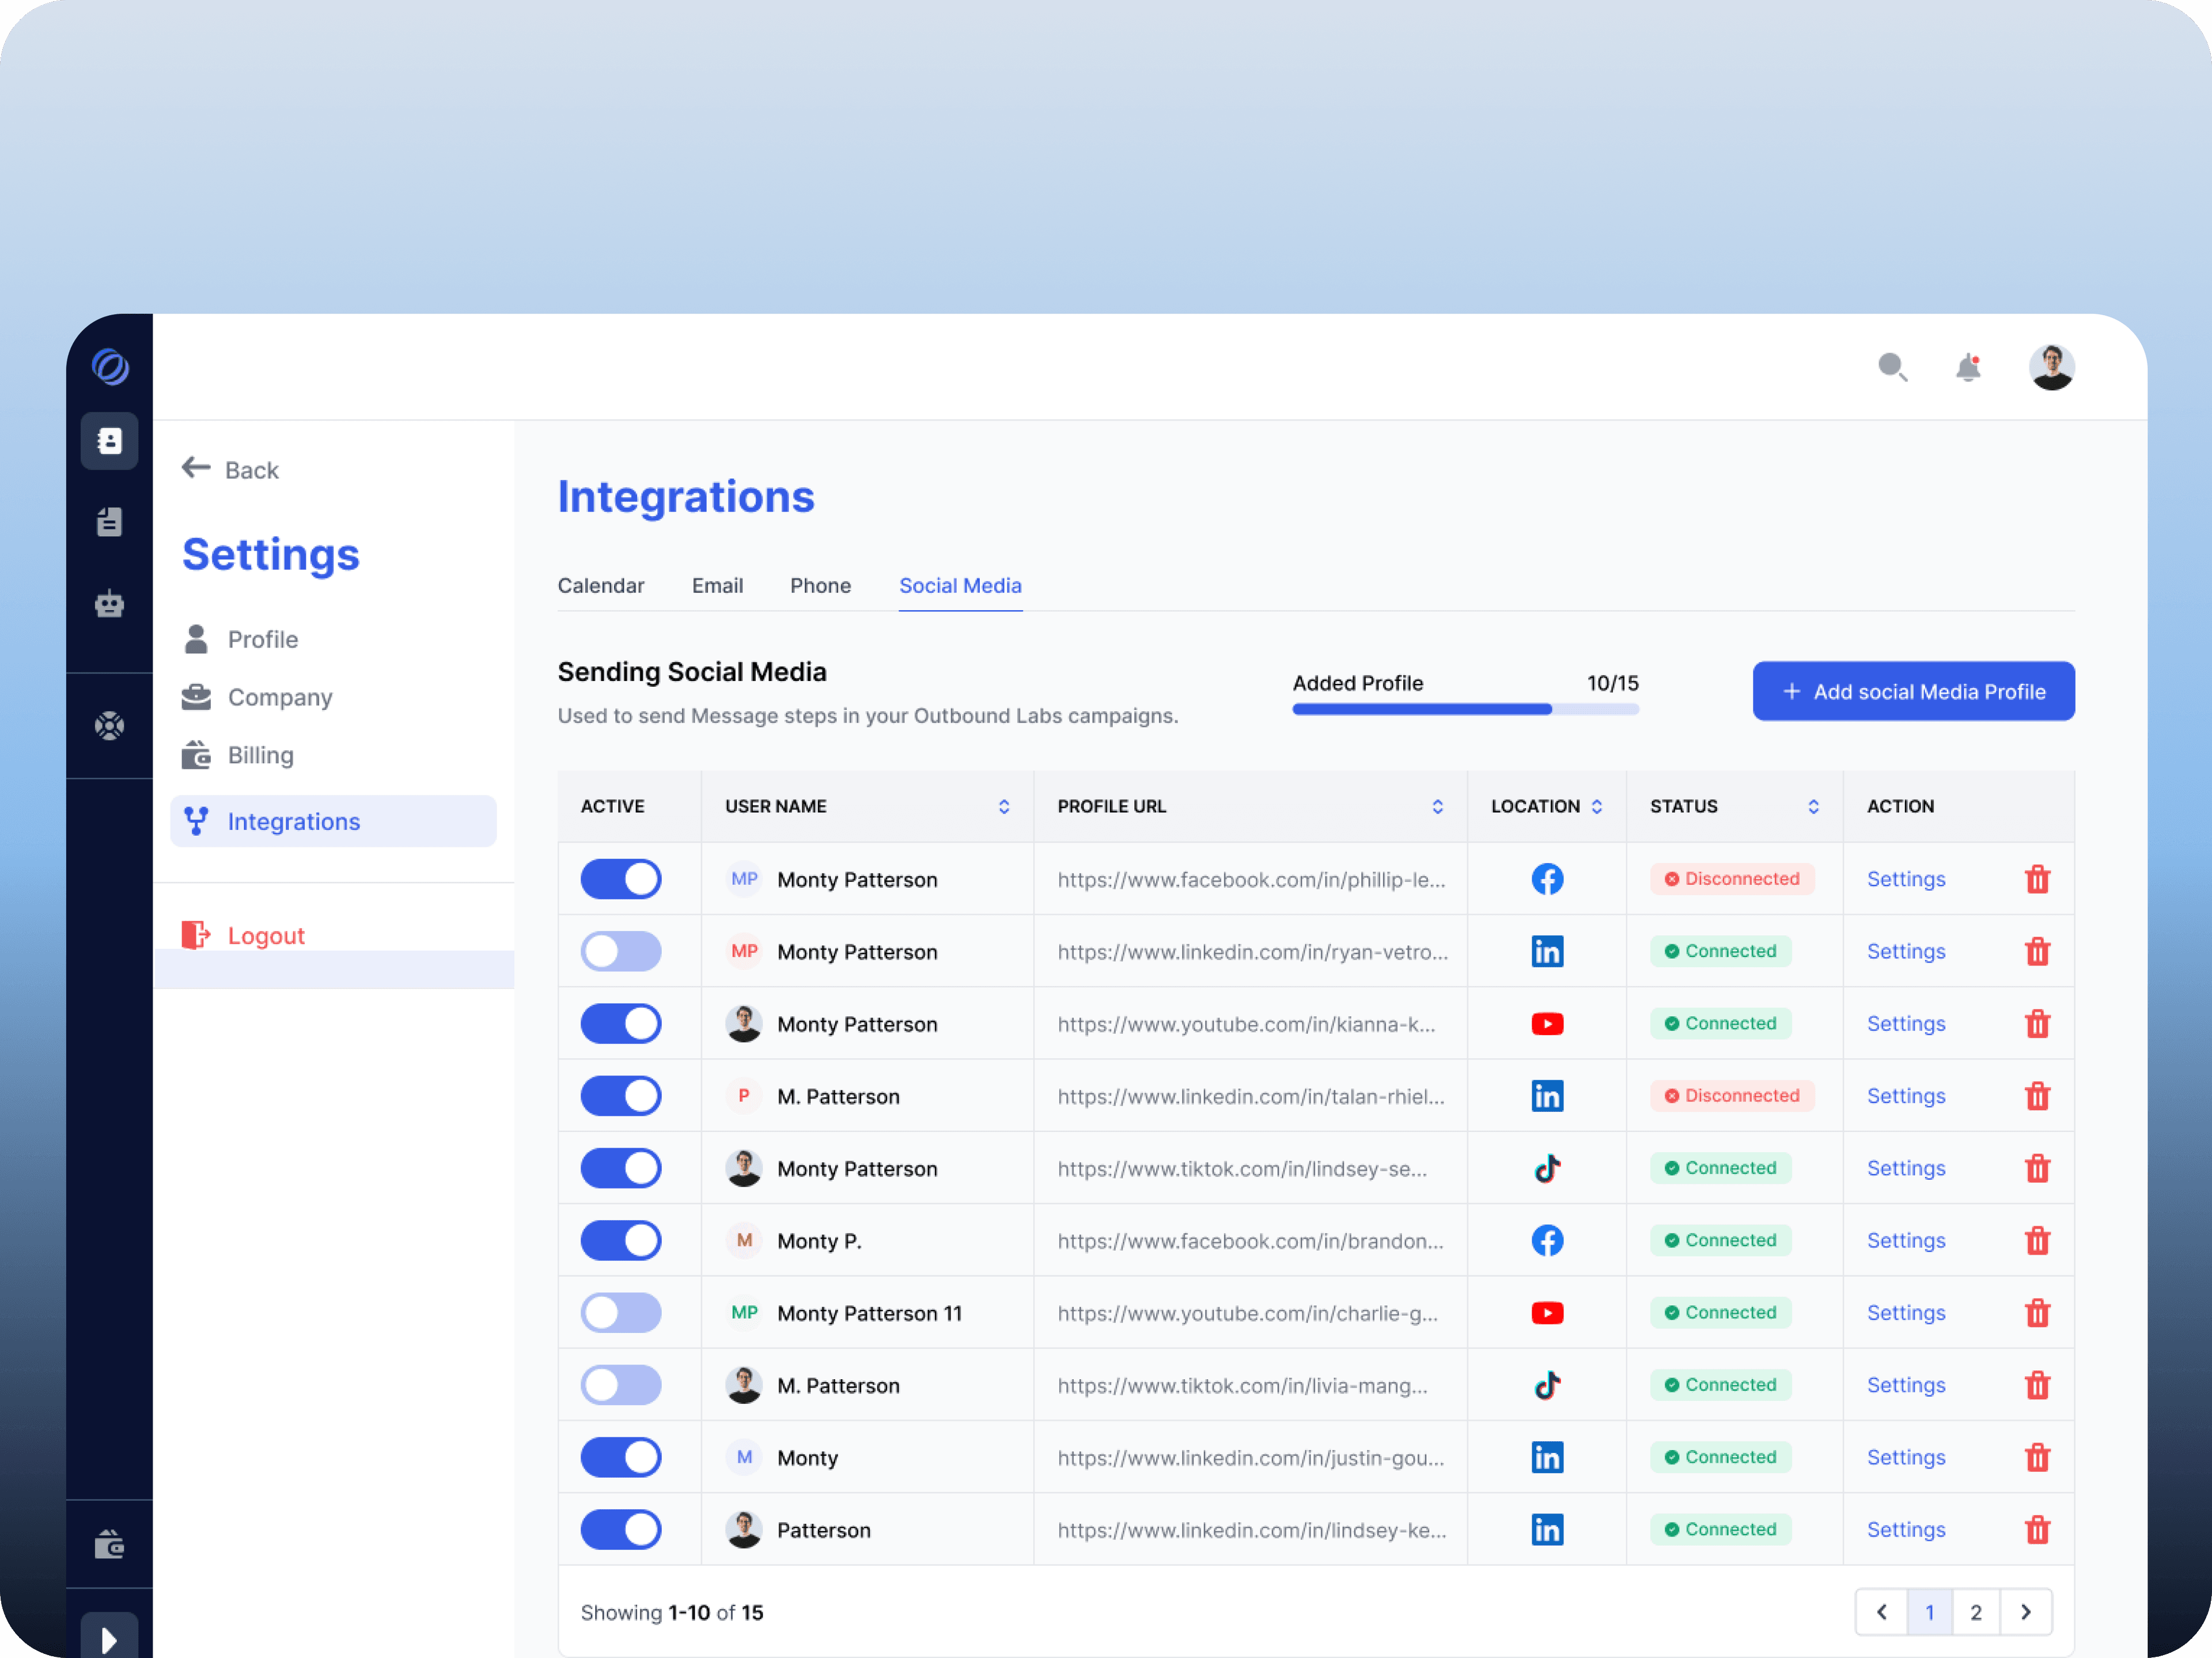Sort by Status column
The height and width of the screenshot is (1658, 2212).
(x=1813, y=806)
